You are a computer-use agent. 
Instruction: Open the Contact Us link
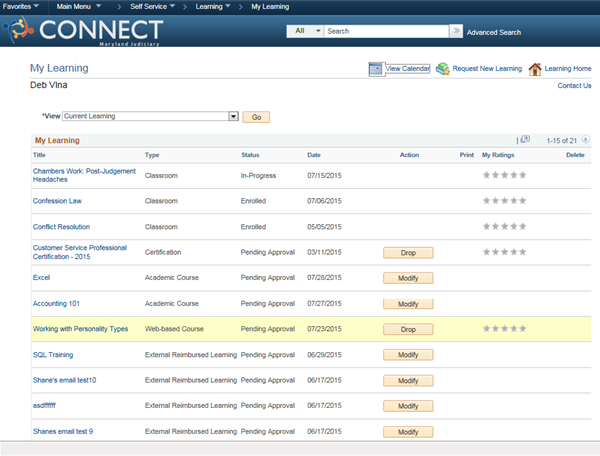[x=573, y=86]
